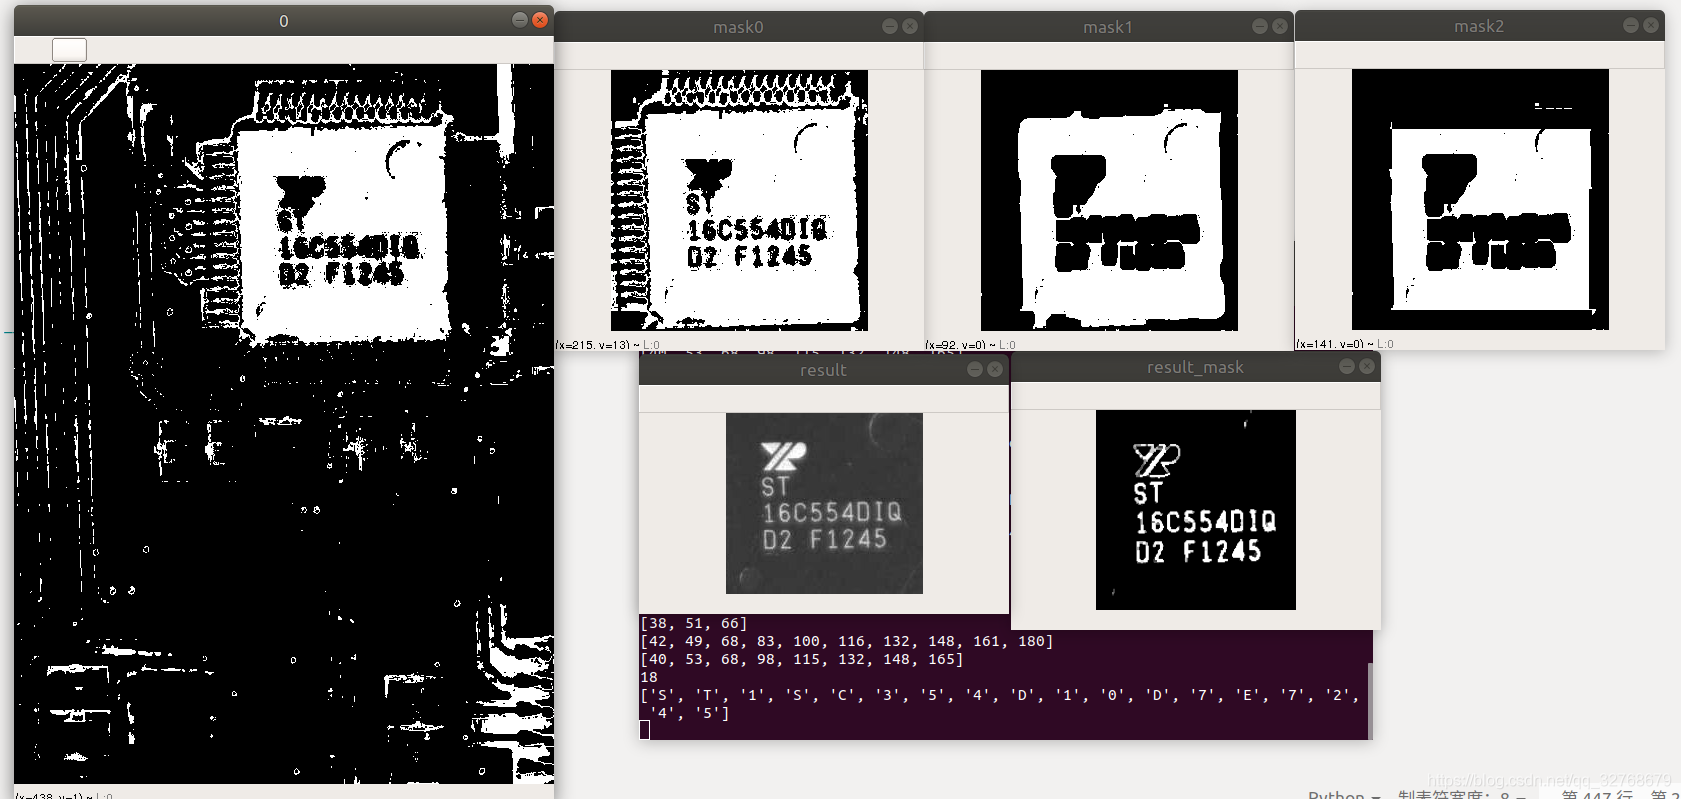Open the Python language dropdown in status bar

1344,795
